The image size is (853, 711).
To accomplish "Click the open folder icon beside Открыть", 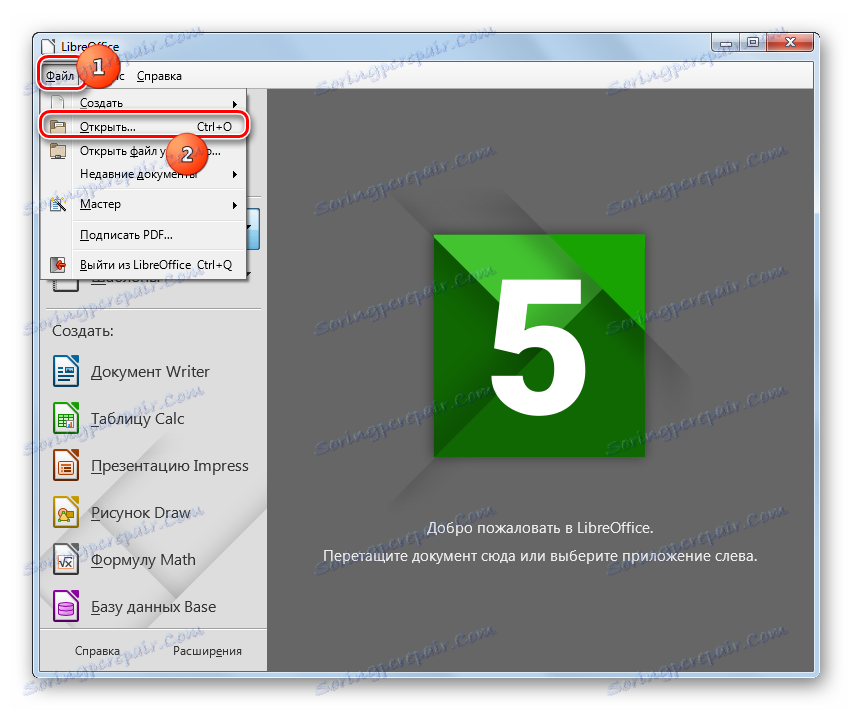I will 57,127.
